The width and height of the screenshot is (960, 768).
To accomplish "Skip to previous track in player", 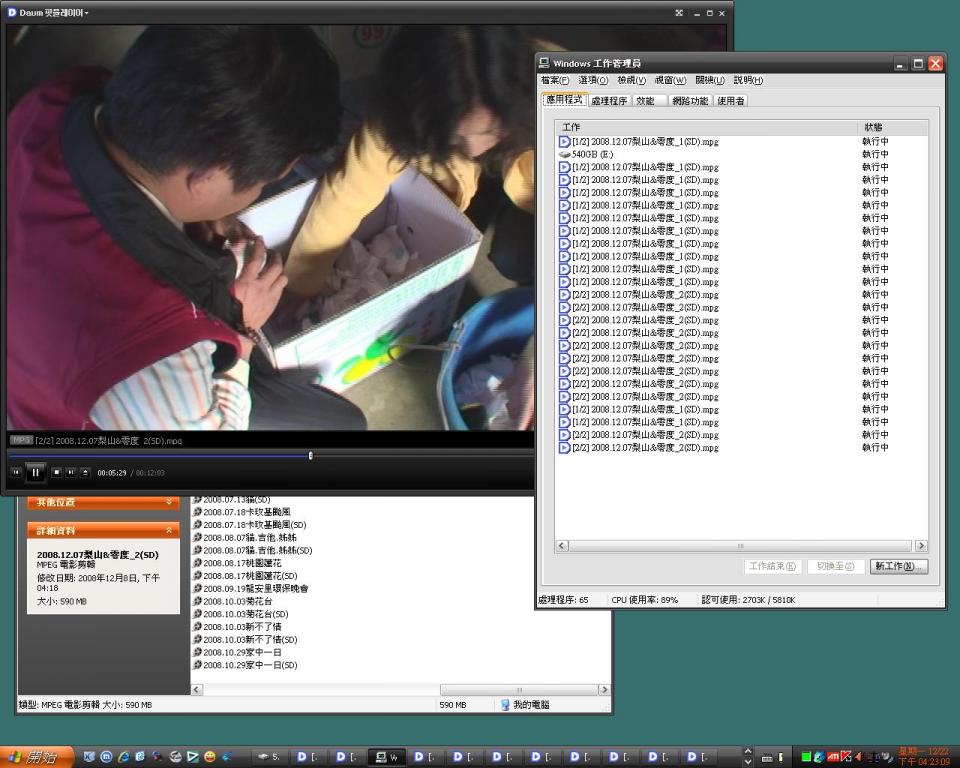I will [x=16, y=472].
